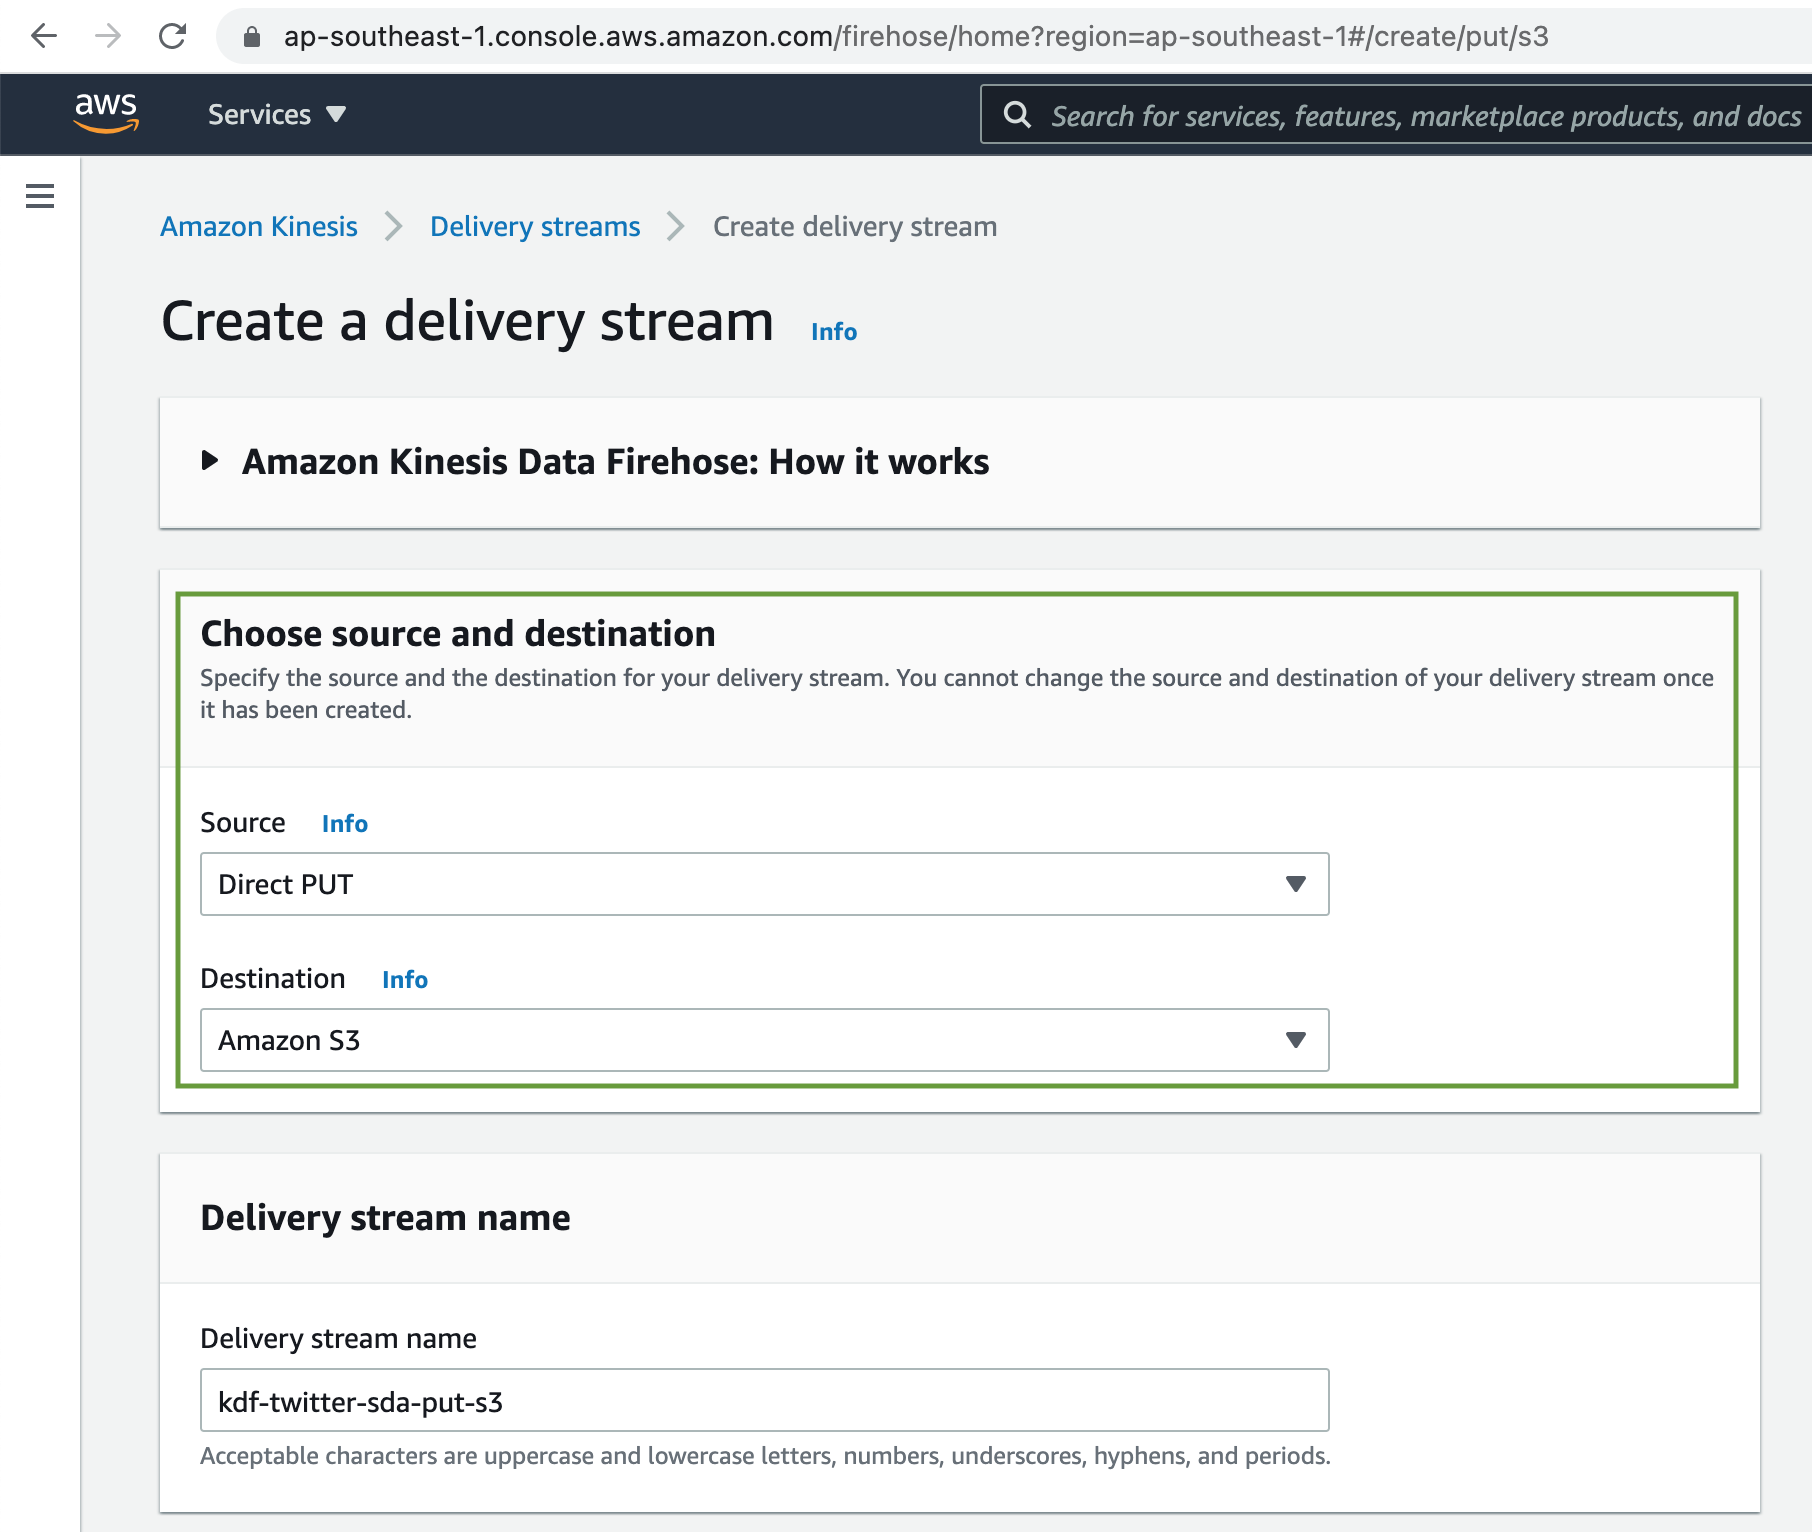Open Info link beside Source label
Image resolution: width=1812 pixels, height=1532 pixels.
345,824
